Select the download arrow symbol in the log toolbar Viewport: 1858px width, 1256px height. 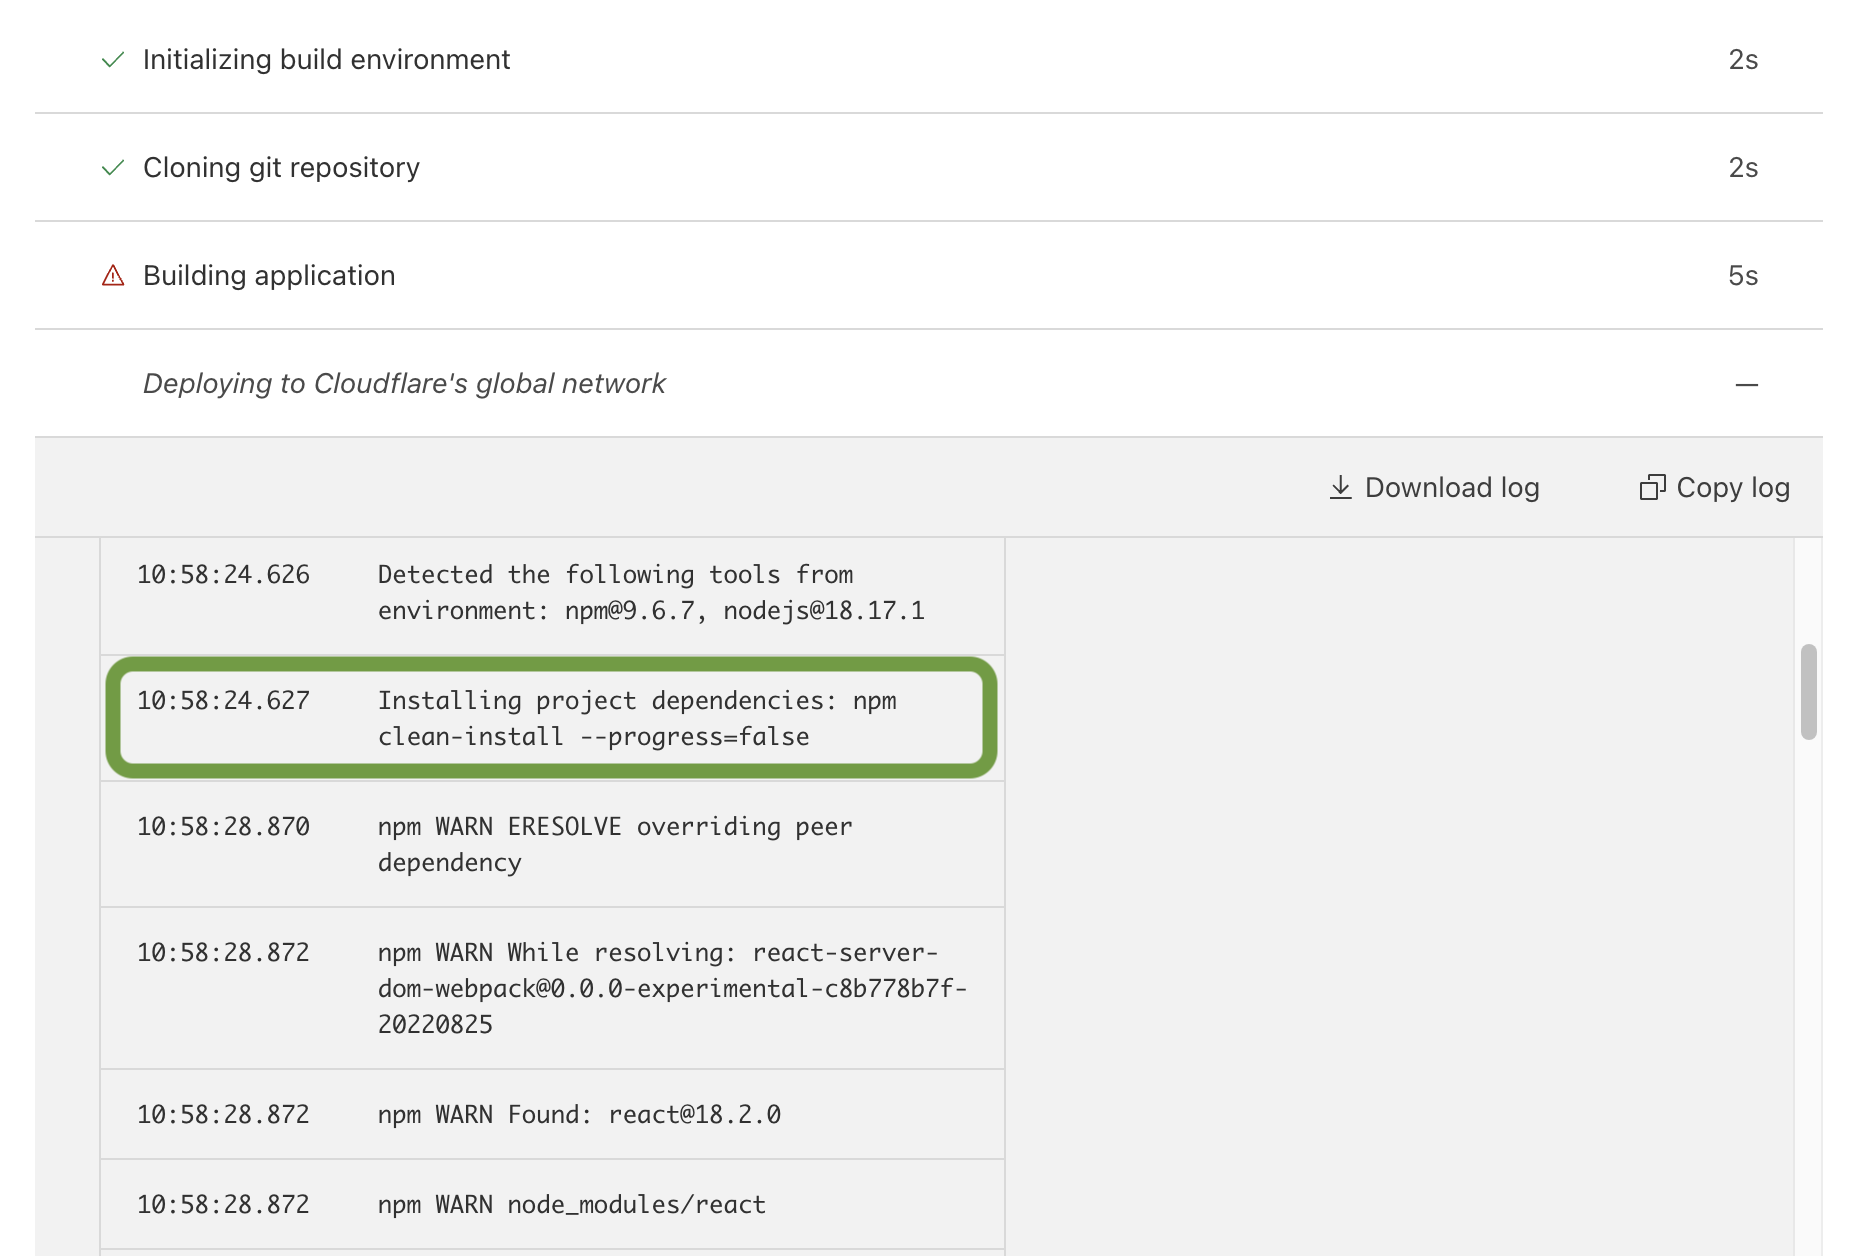[x=1340, y=487]
